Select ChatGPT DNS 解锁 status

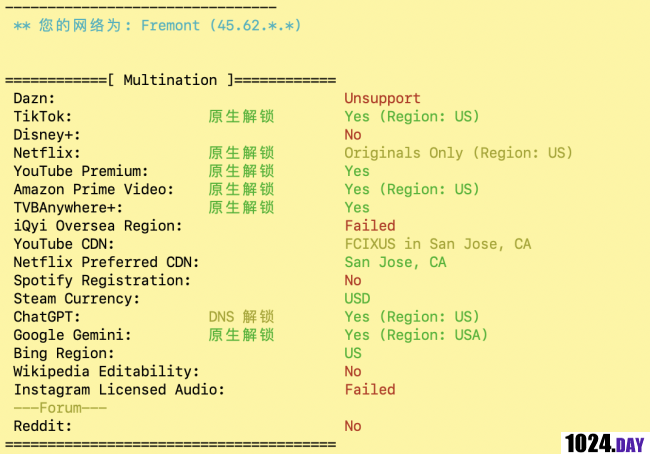[x=241, y=317]
